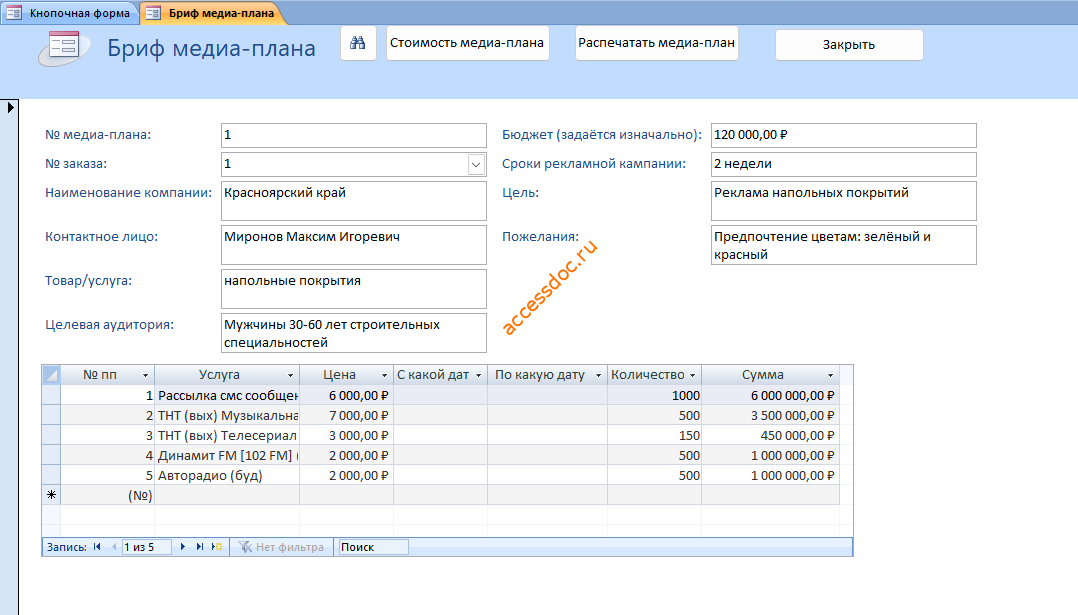This screenshot has width=1078, height=615.
Task: Click the Поиск search box
Action: tap(372, 547)
